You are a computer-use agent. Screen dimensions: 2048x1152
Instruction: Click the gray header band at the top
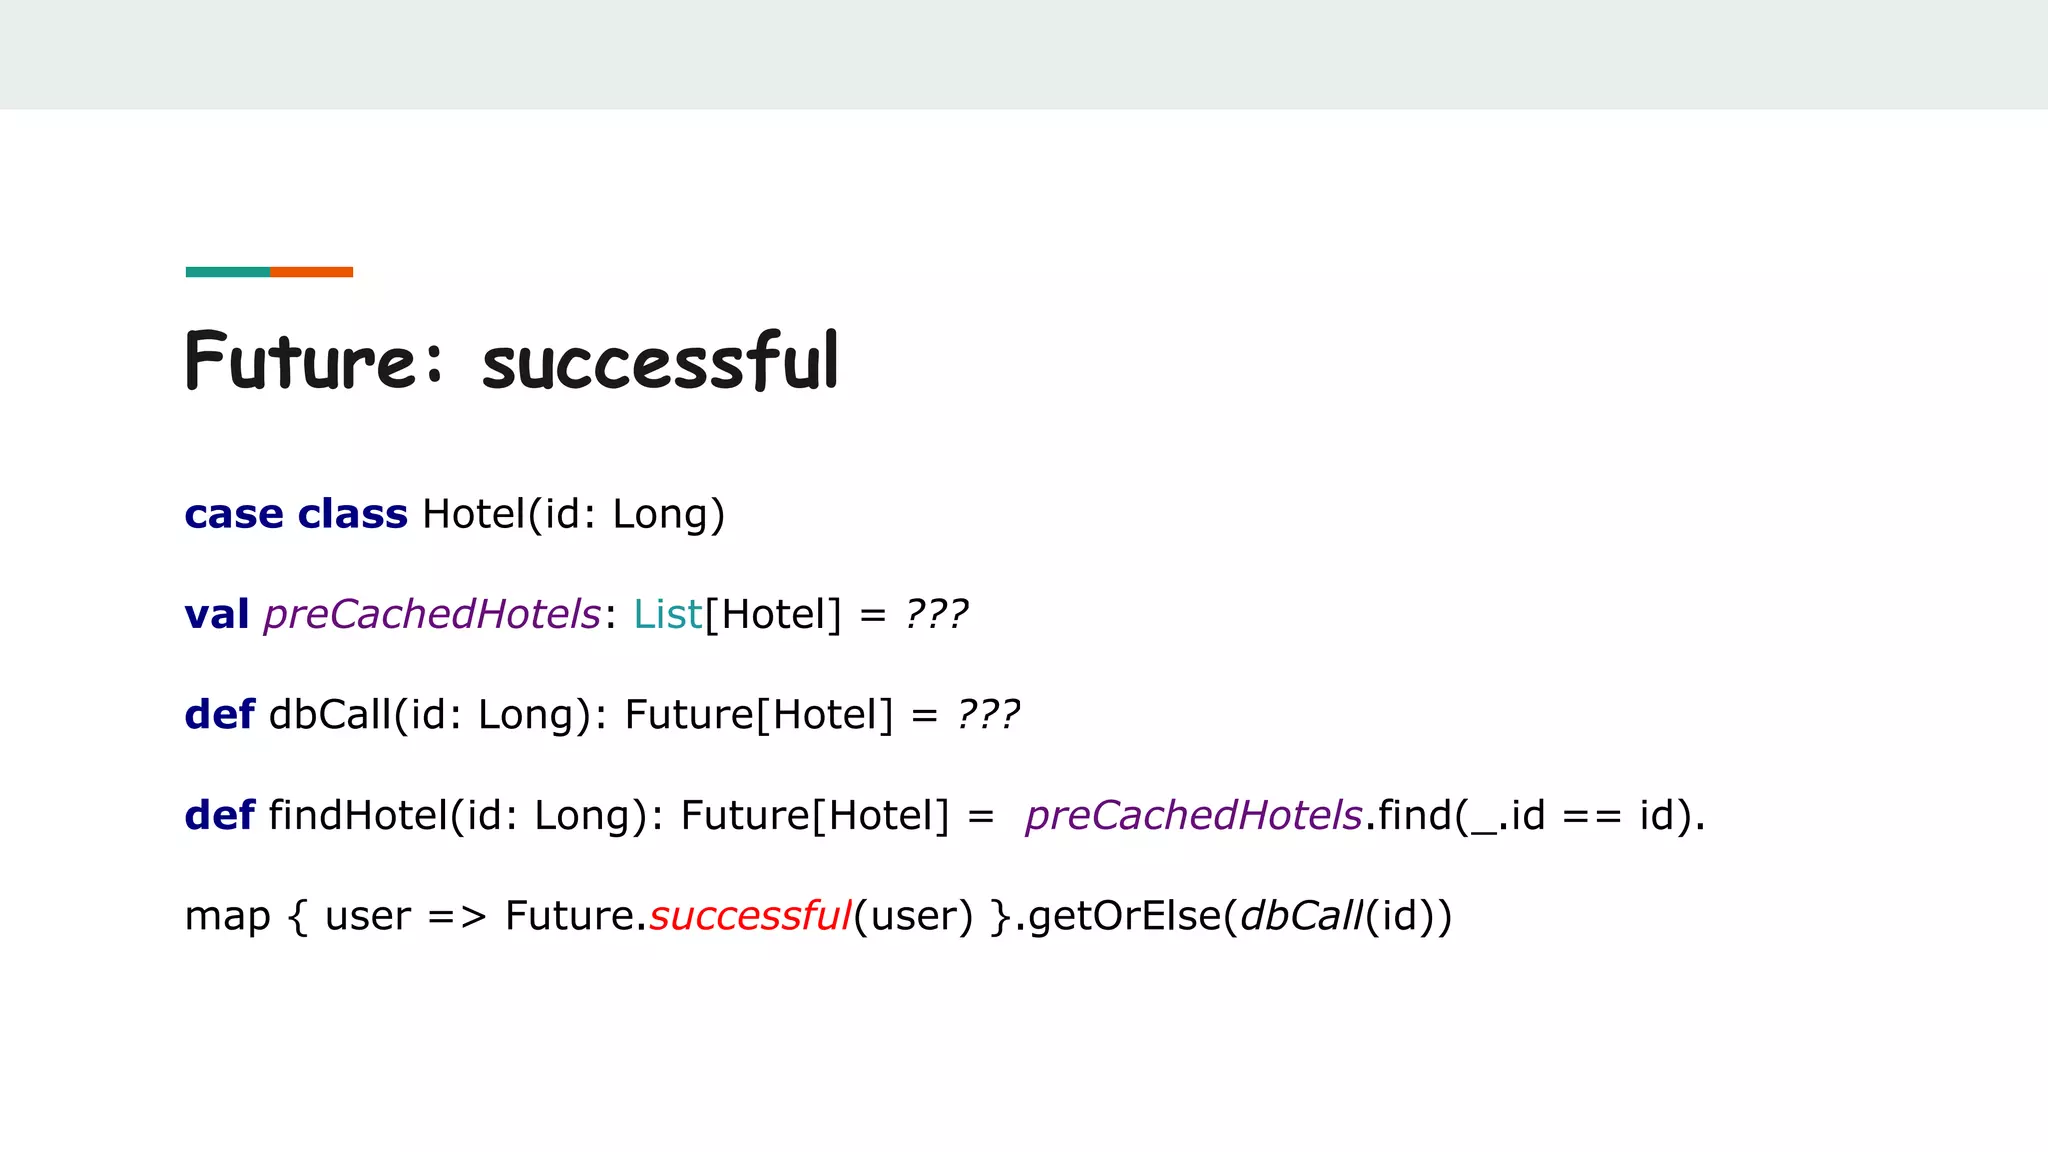click(x=1024, y=54)
